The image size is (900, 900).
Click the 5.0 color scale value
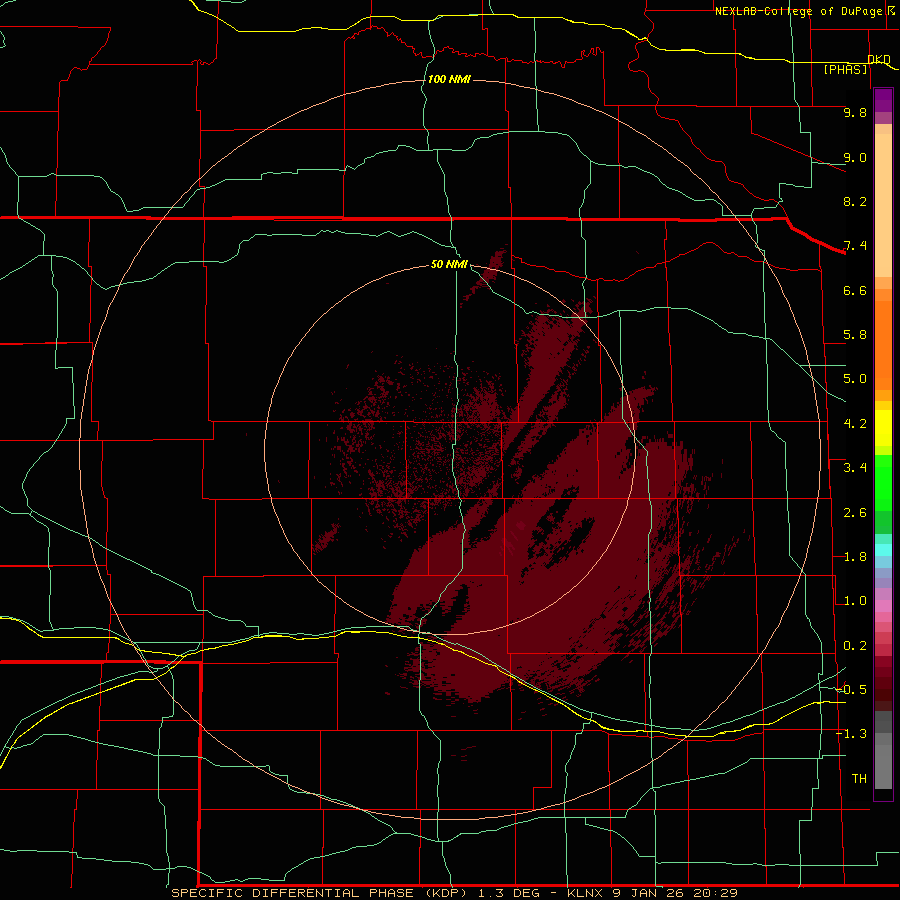(x=855, y=379)
